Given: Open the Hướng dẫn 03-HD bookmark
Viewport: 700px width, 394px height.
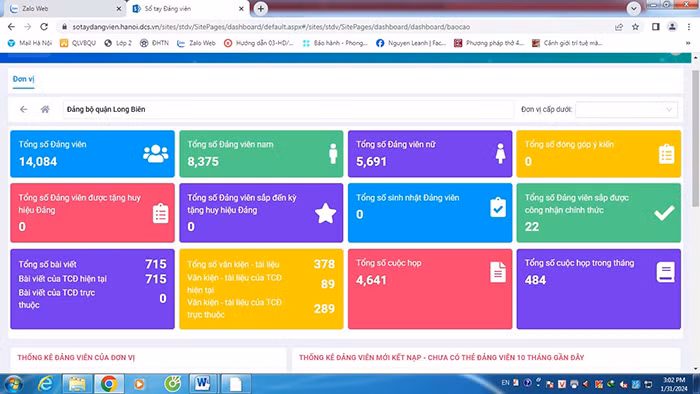Looking at the screenshot, I should 259,43.
